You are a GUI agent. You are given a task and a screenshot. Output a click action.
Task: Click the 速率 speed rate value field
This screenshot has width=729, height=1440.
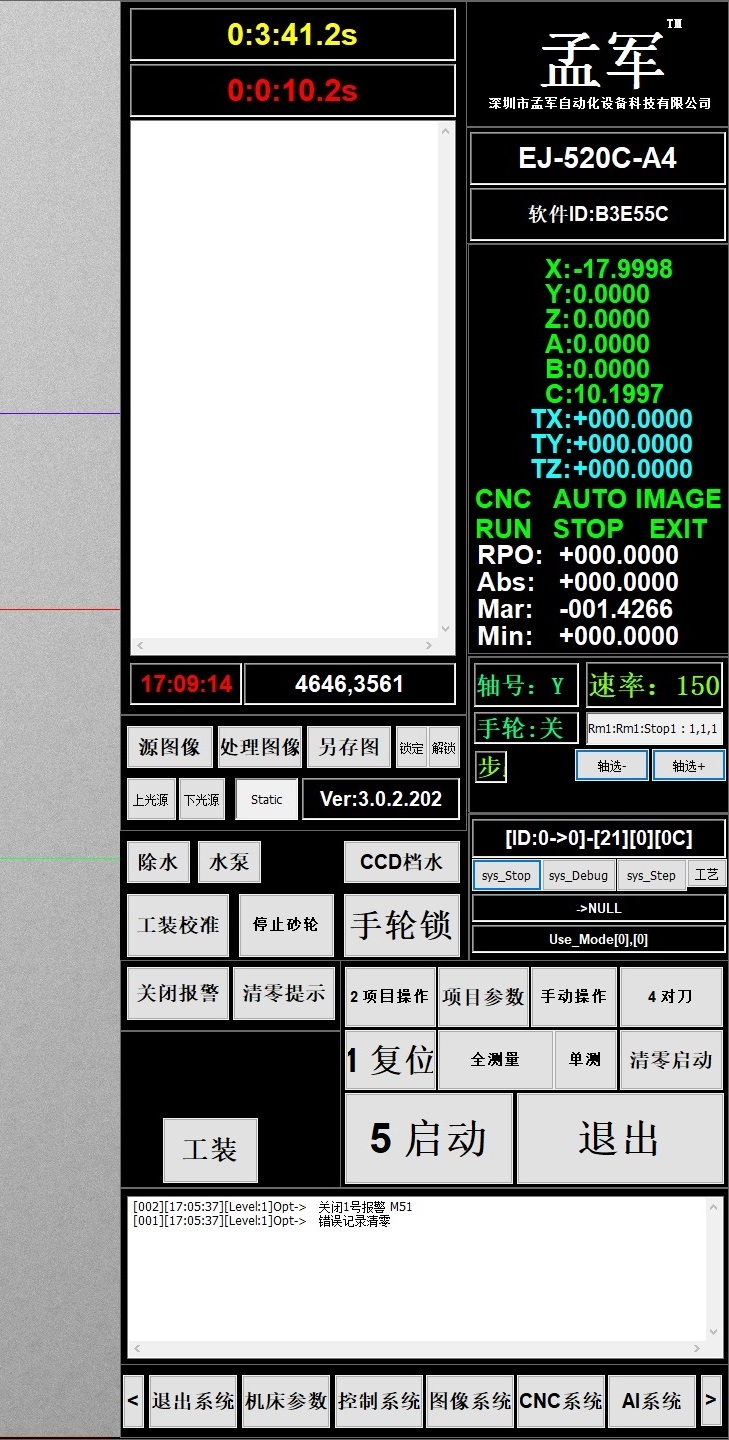[654, 685]
